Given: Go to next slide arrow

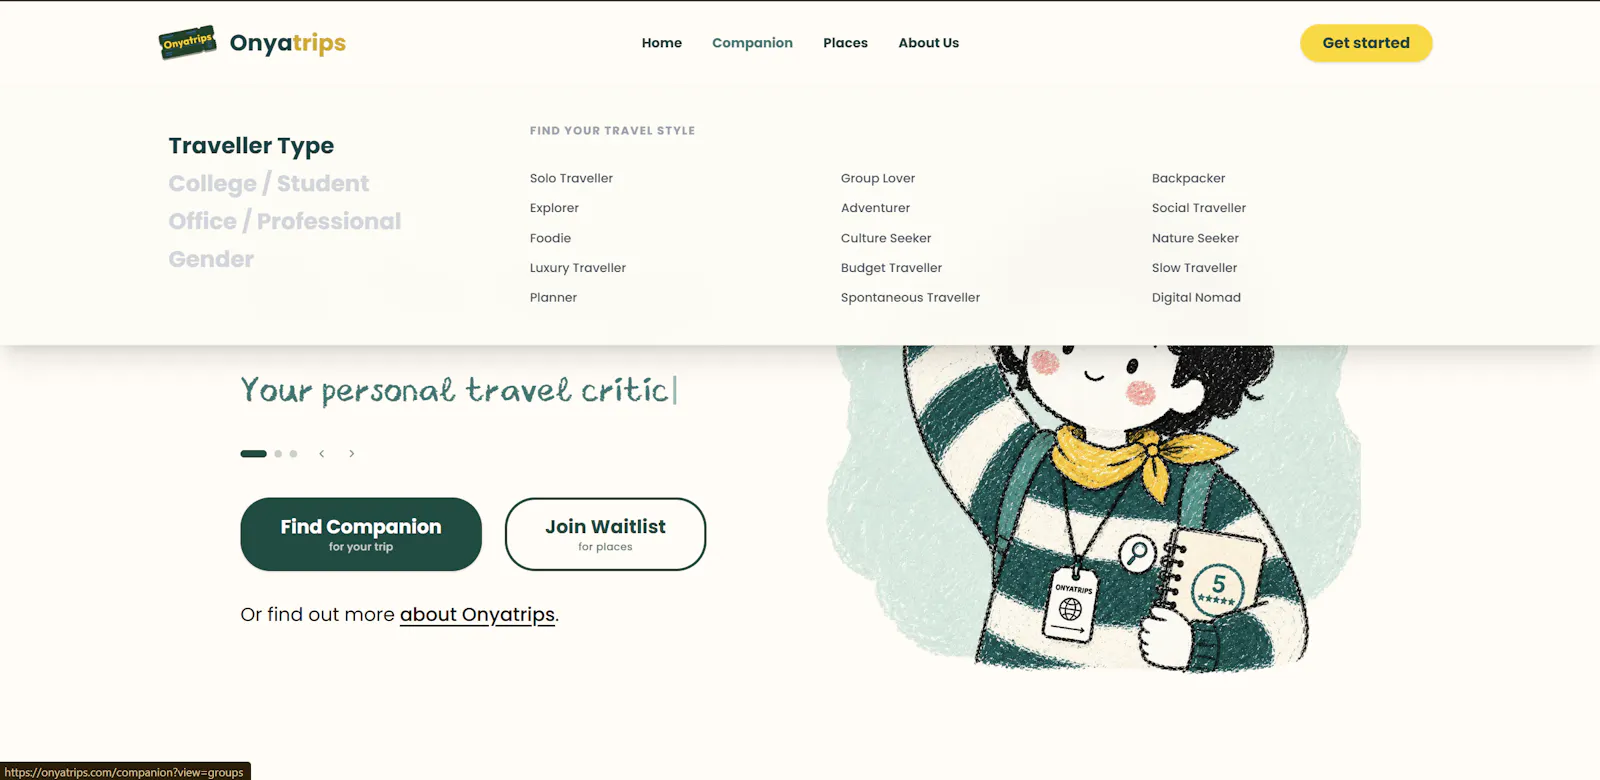Looking at the screenshot, I should 352,454.
